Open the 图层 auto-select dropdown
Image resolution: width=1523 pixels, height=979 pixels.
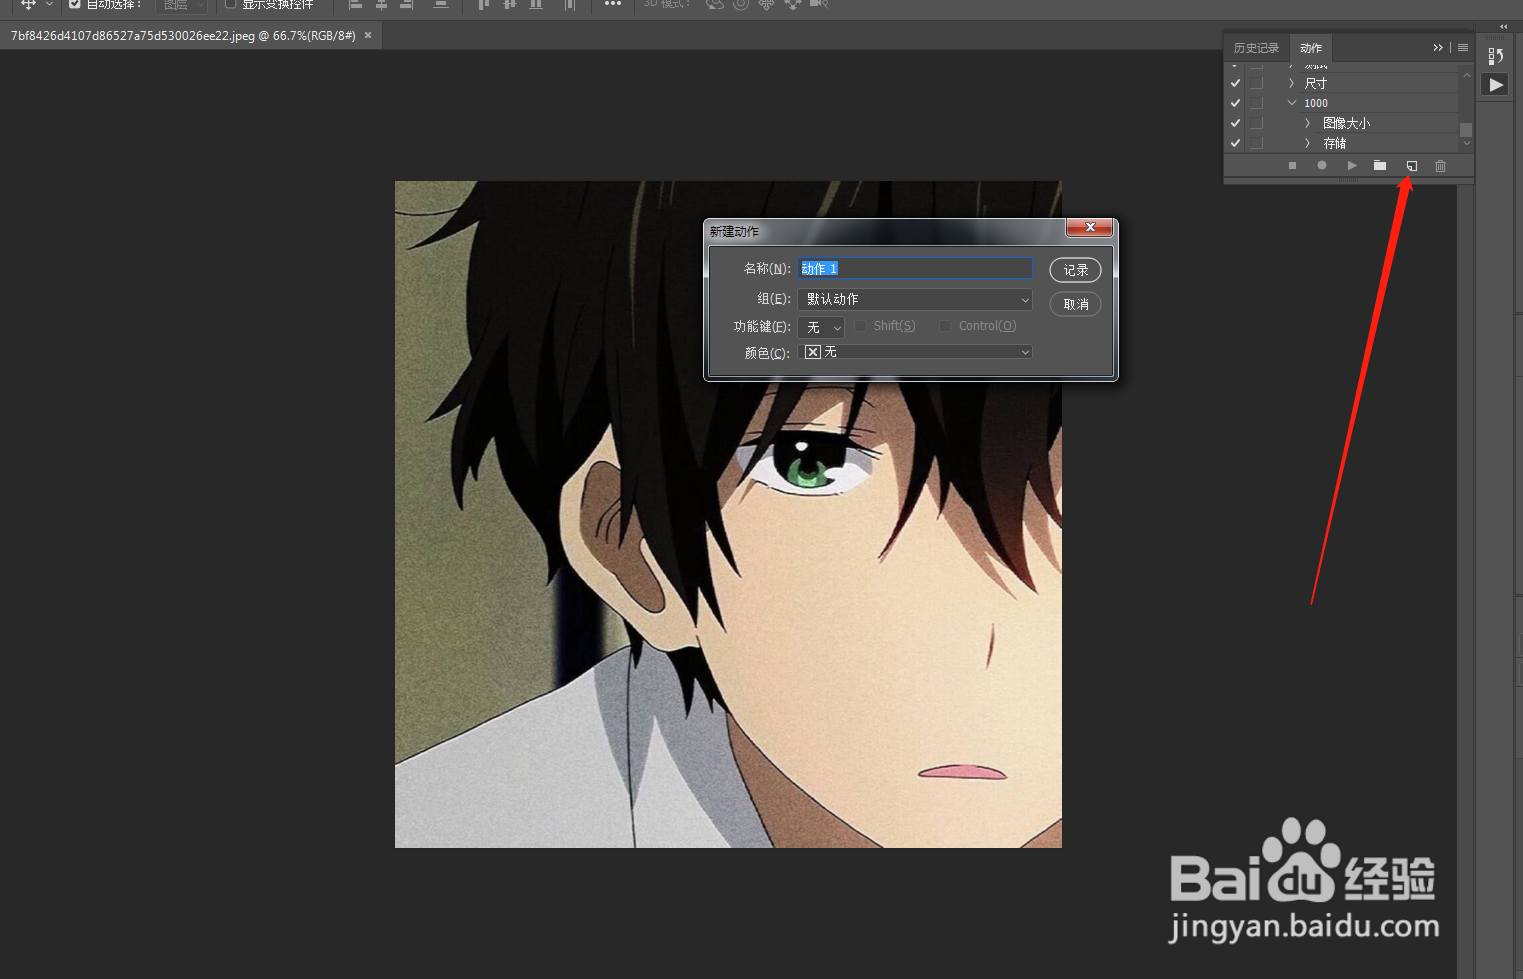coord(183,5)
